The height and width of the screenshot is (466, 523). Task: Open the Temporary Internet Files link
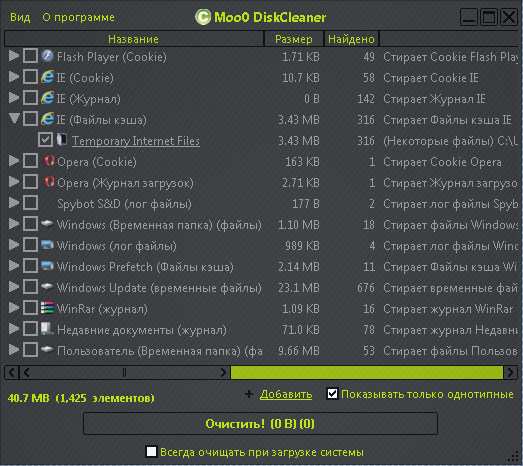pos(136,141)
